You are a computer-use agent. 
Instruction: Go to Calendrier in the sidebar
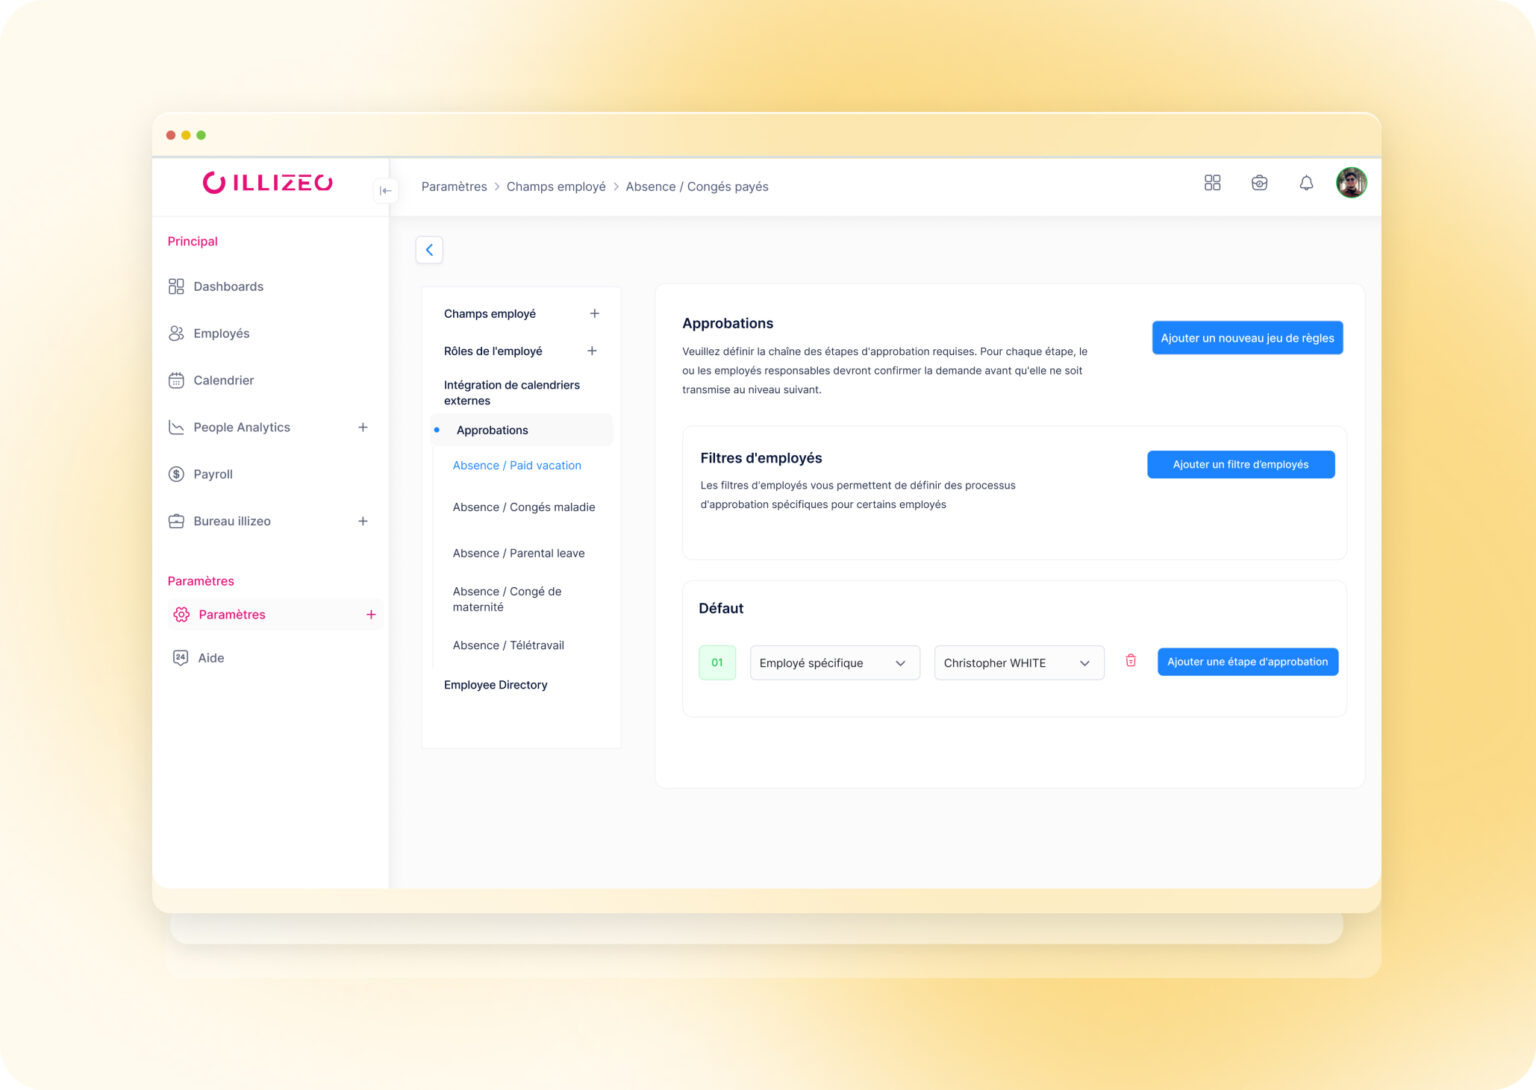pyautogui.click(x=223, y=381)
